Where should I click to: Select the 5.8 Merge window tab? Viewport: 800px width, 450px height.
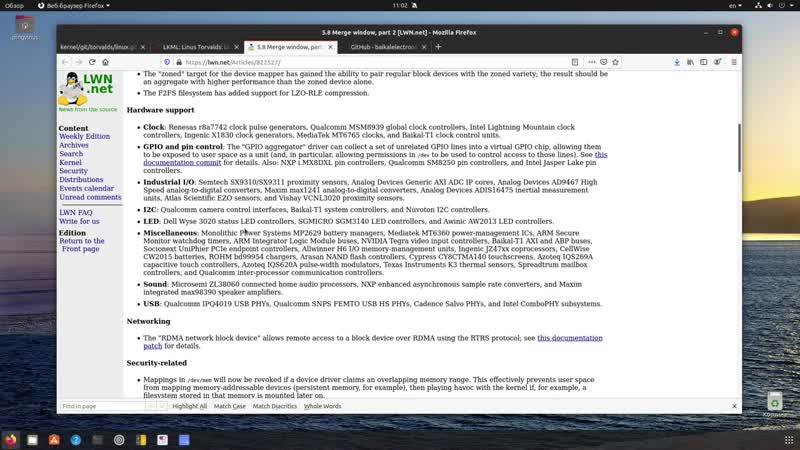click(289, 47)
